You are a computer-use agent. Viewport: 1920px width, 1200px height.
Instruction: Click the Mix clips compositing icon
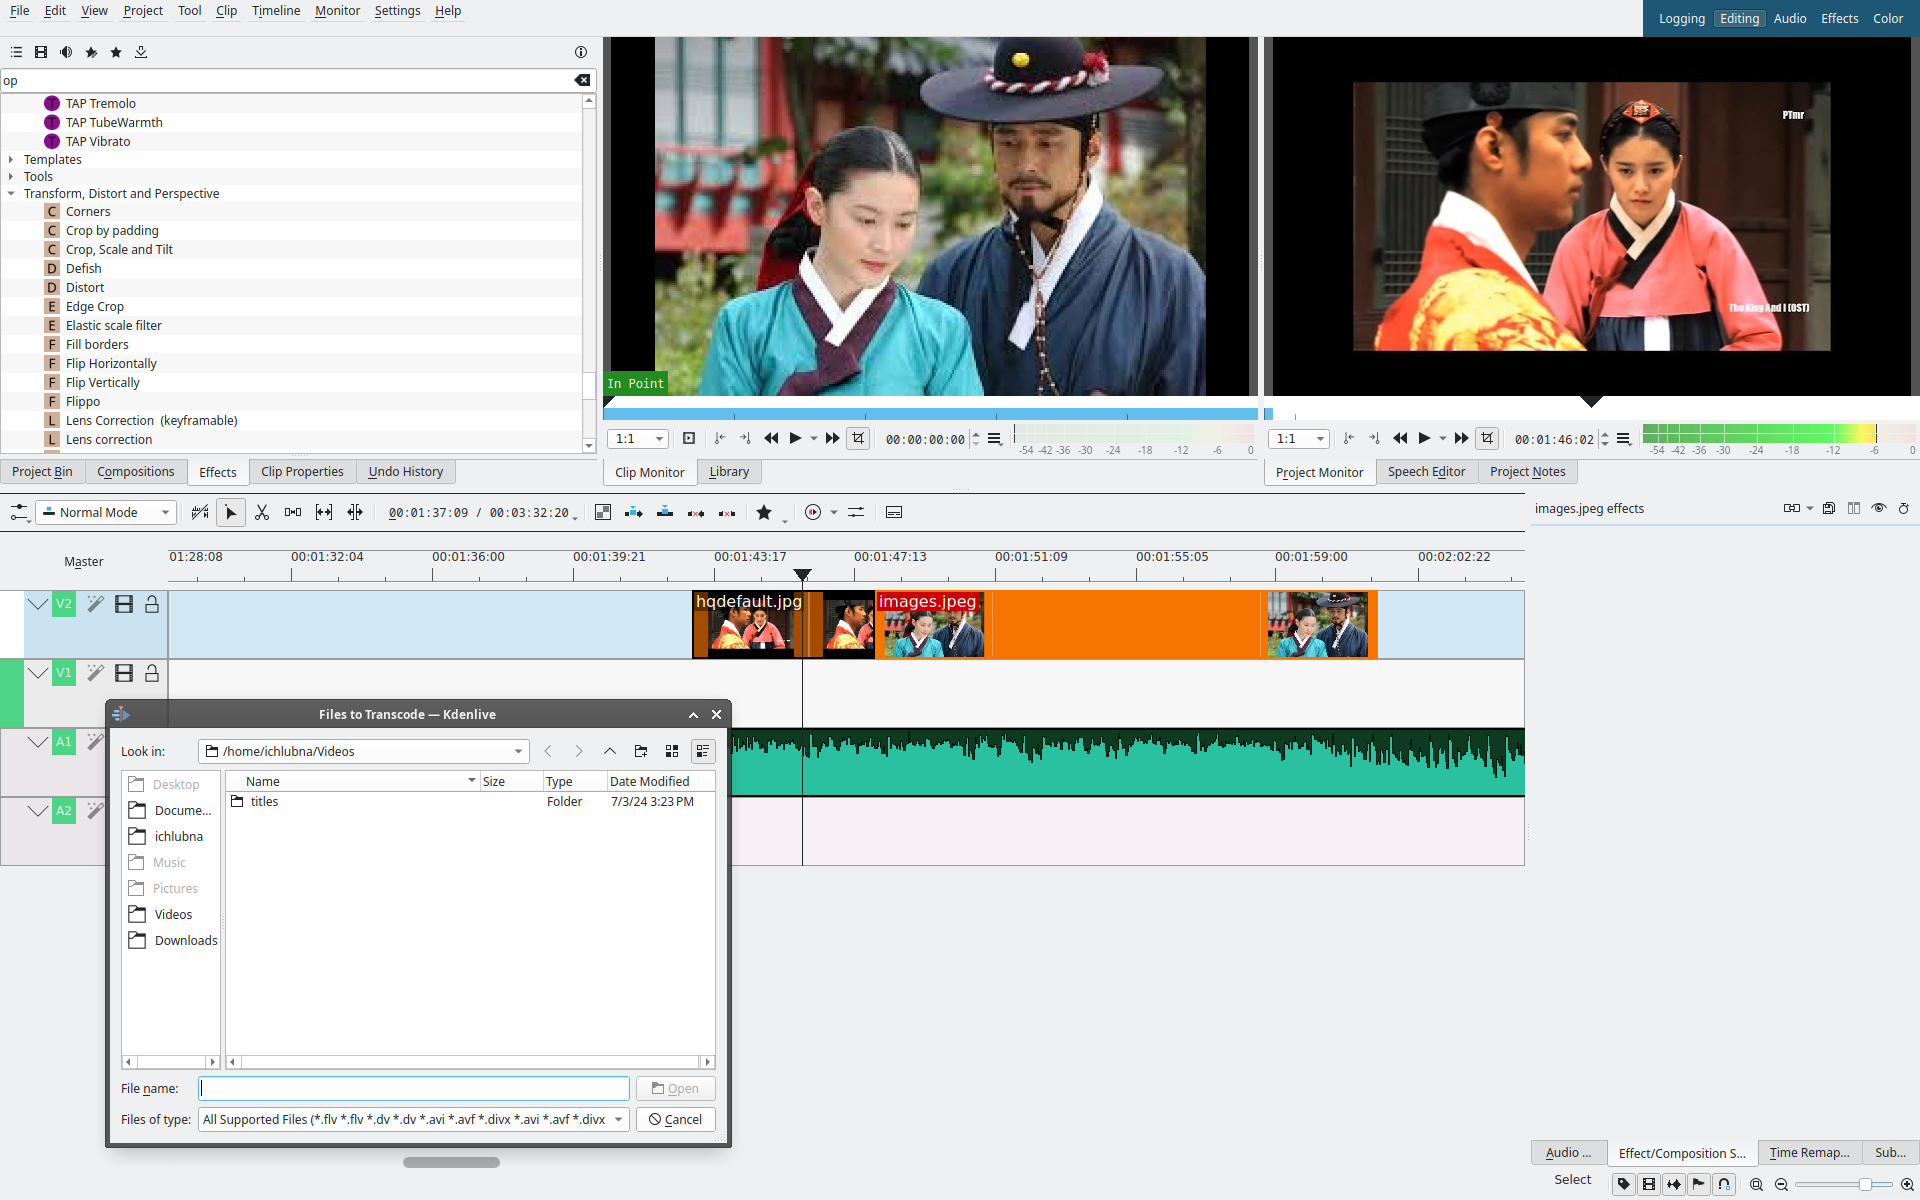click(603, 512)
